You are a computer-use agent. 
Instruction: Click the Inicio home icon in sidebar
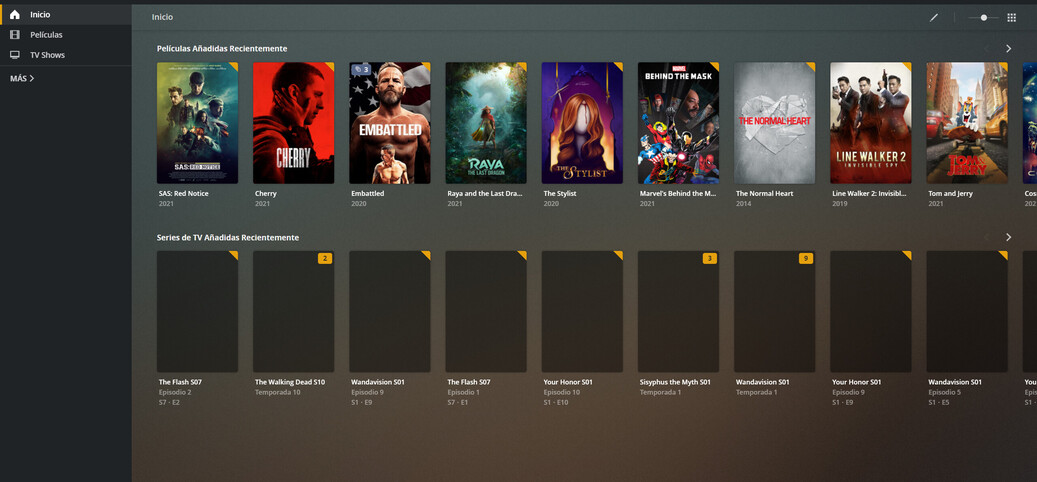(x=15, y=15)
